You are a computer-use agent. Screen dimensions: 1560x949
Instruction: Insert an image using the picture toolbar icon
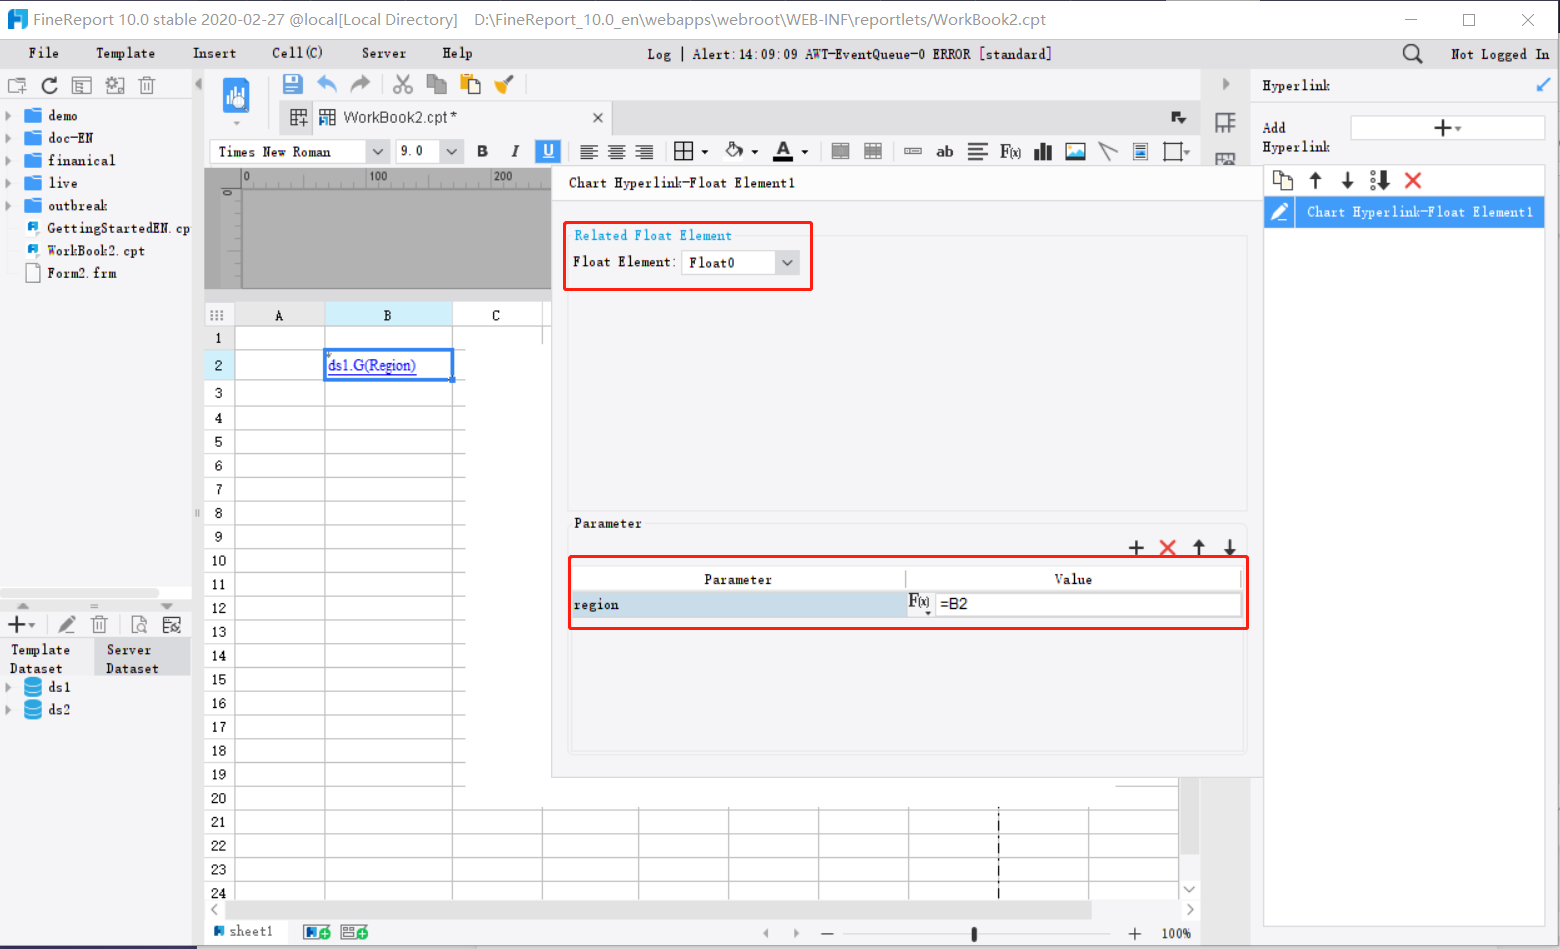point(1075,151)
